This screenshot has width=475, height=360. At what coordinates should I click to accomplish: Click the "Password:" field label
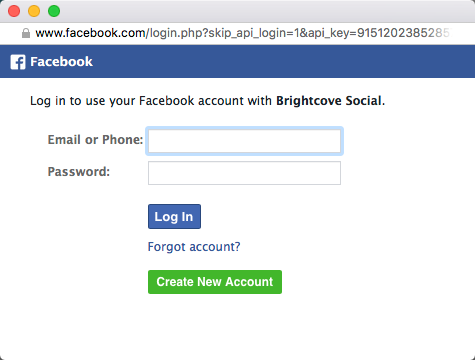(79, 172)
